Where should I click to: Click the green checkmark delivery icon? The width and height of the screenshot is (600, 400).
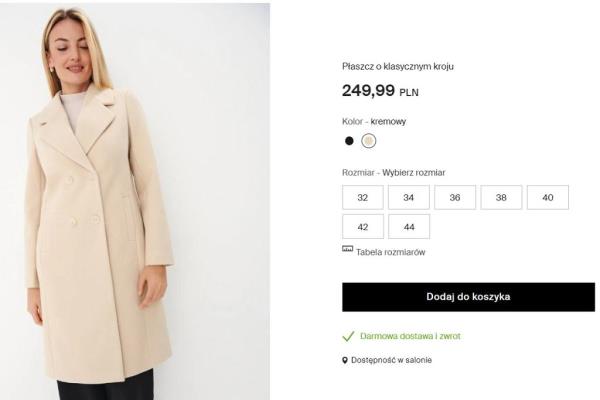point(348,336)
